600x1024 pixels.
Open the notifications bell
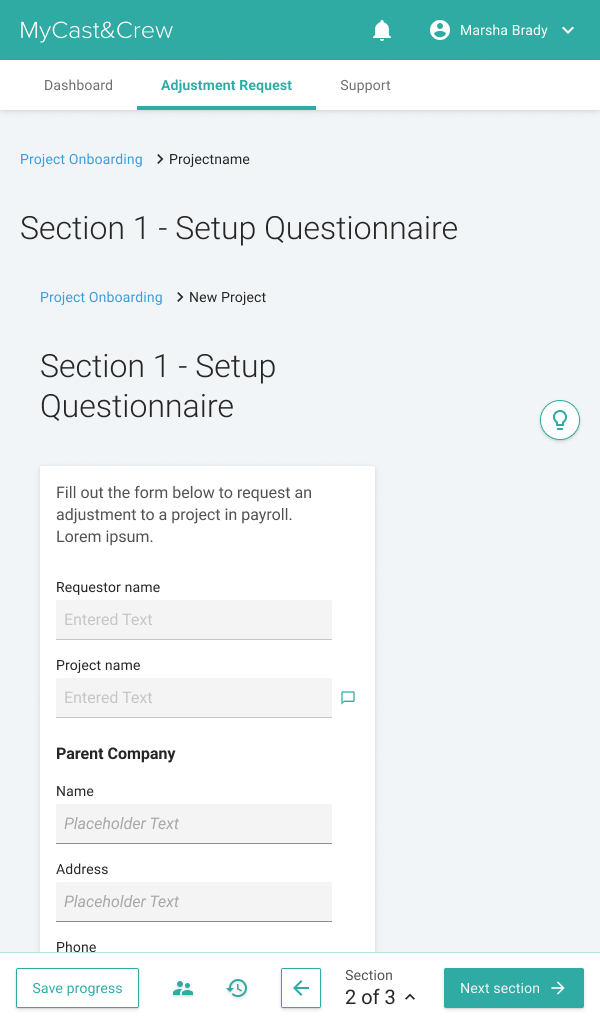382,30
